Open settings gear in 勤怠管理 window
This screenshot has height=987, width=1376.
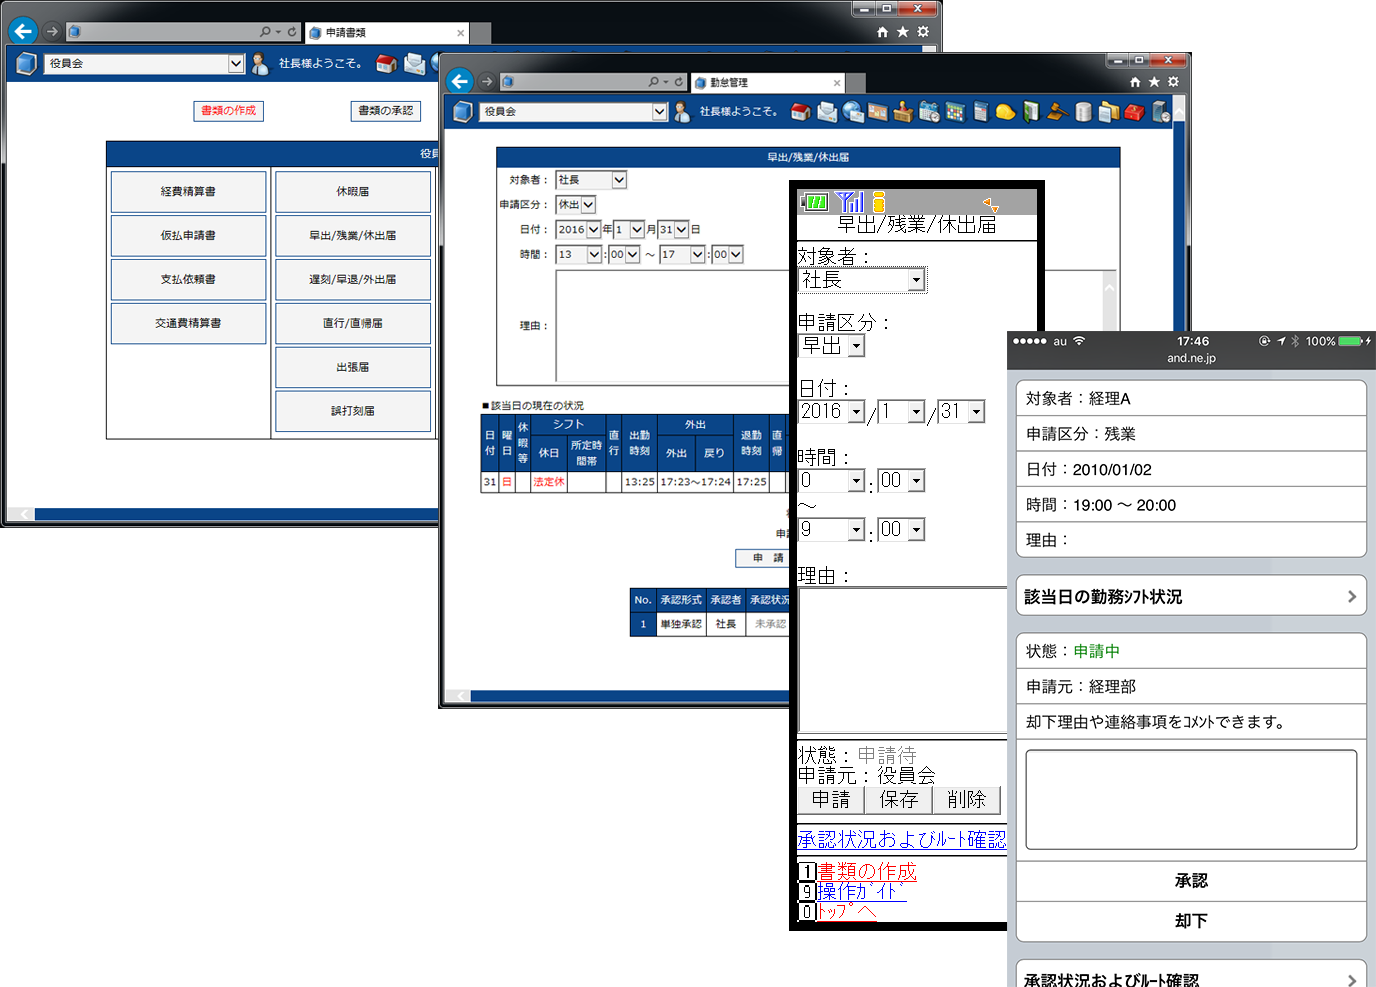click(1173, 82)
